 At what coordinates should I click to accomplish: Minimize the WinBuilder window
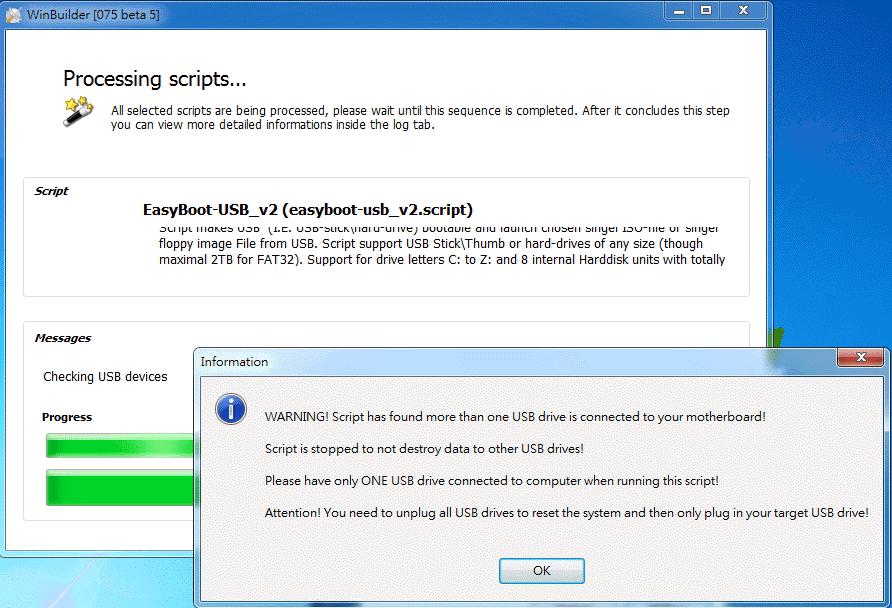coord(679,11)
